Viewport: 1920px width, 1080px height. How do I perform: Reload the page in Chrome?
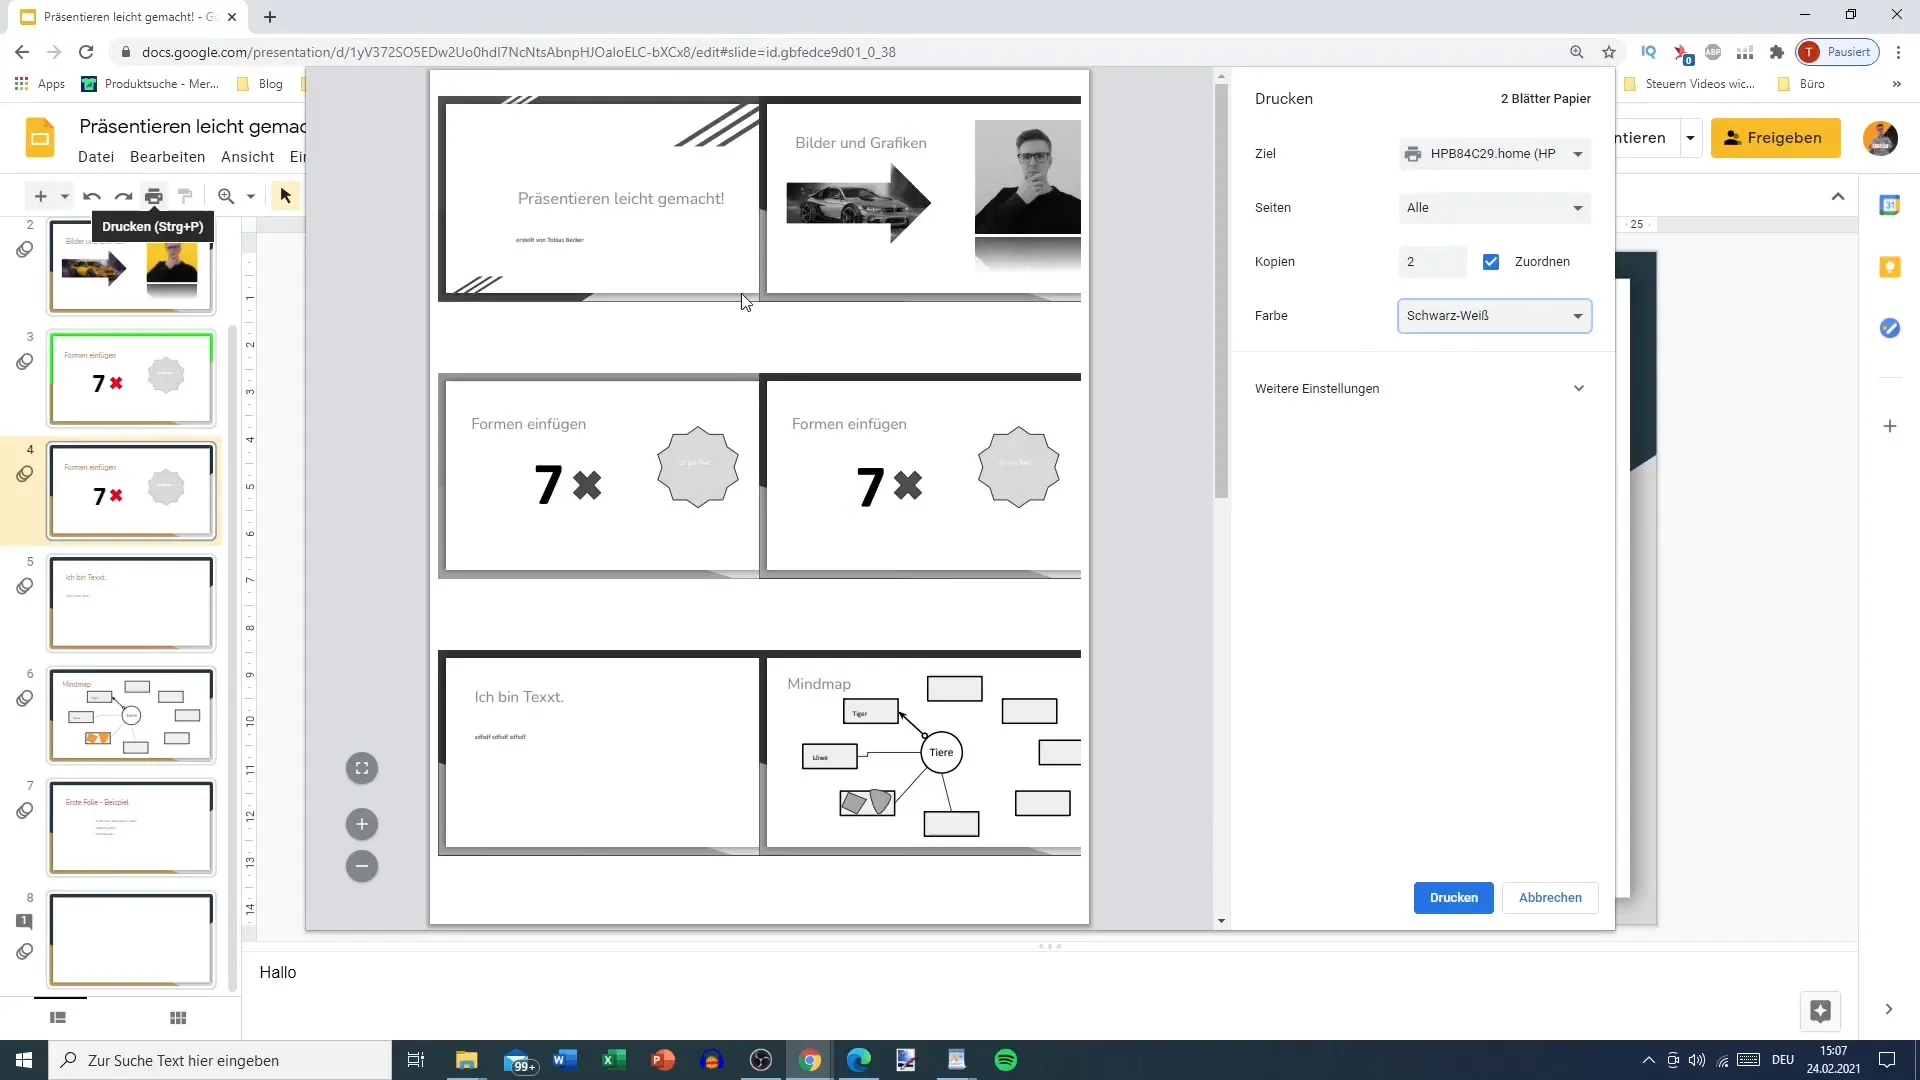(x=86, y=52)
